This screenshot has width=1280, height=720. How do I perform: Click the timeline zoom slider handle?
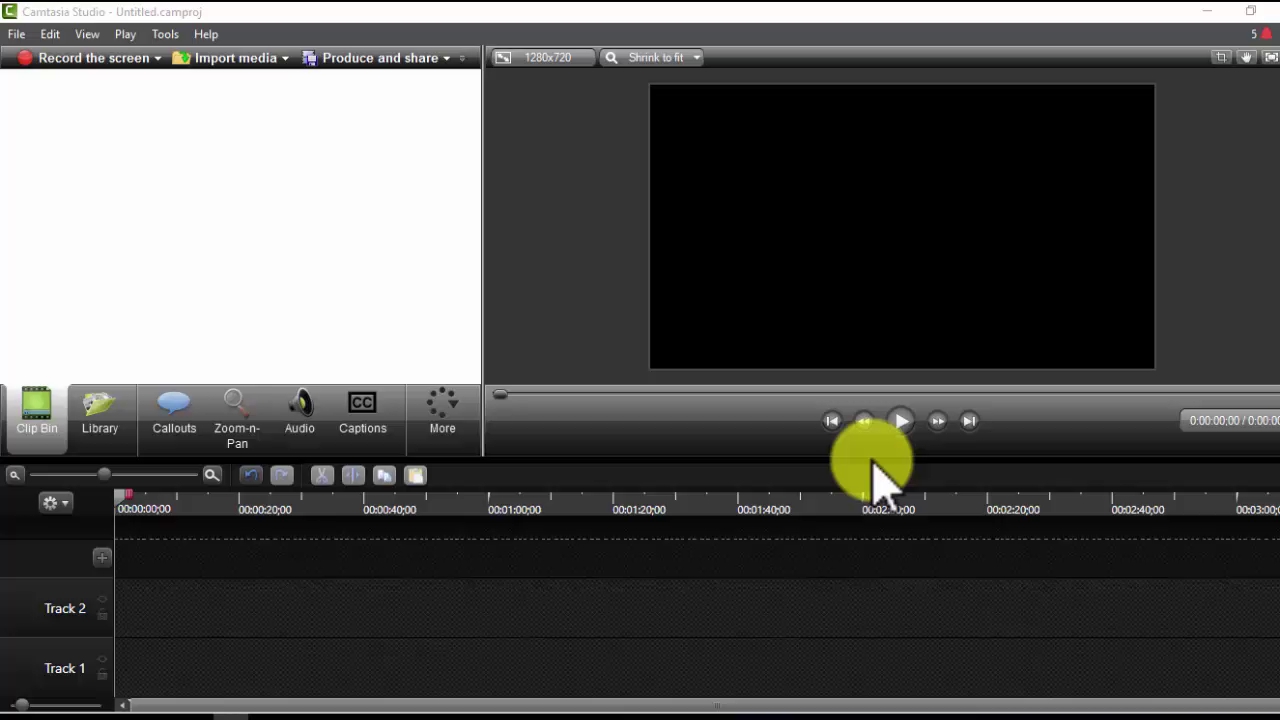(x=104, y=475)
